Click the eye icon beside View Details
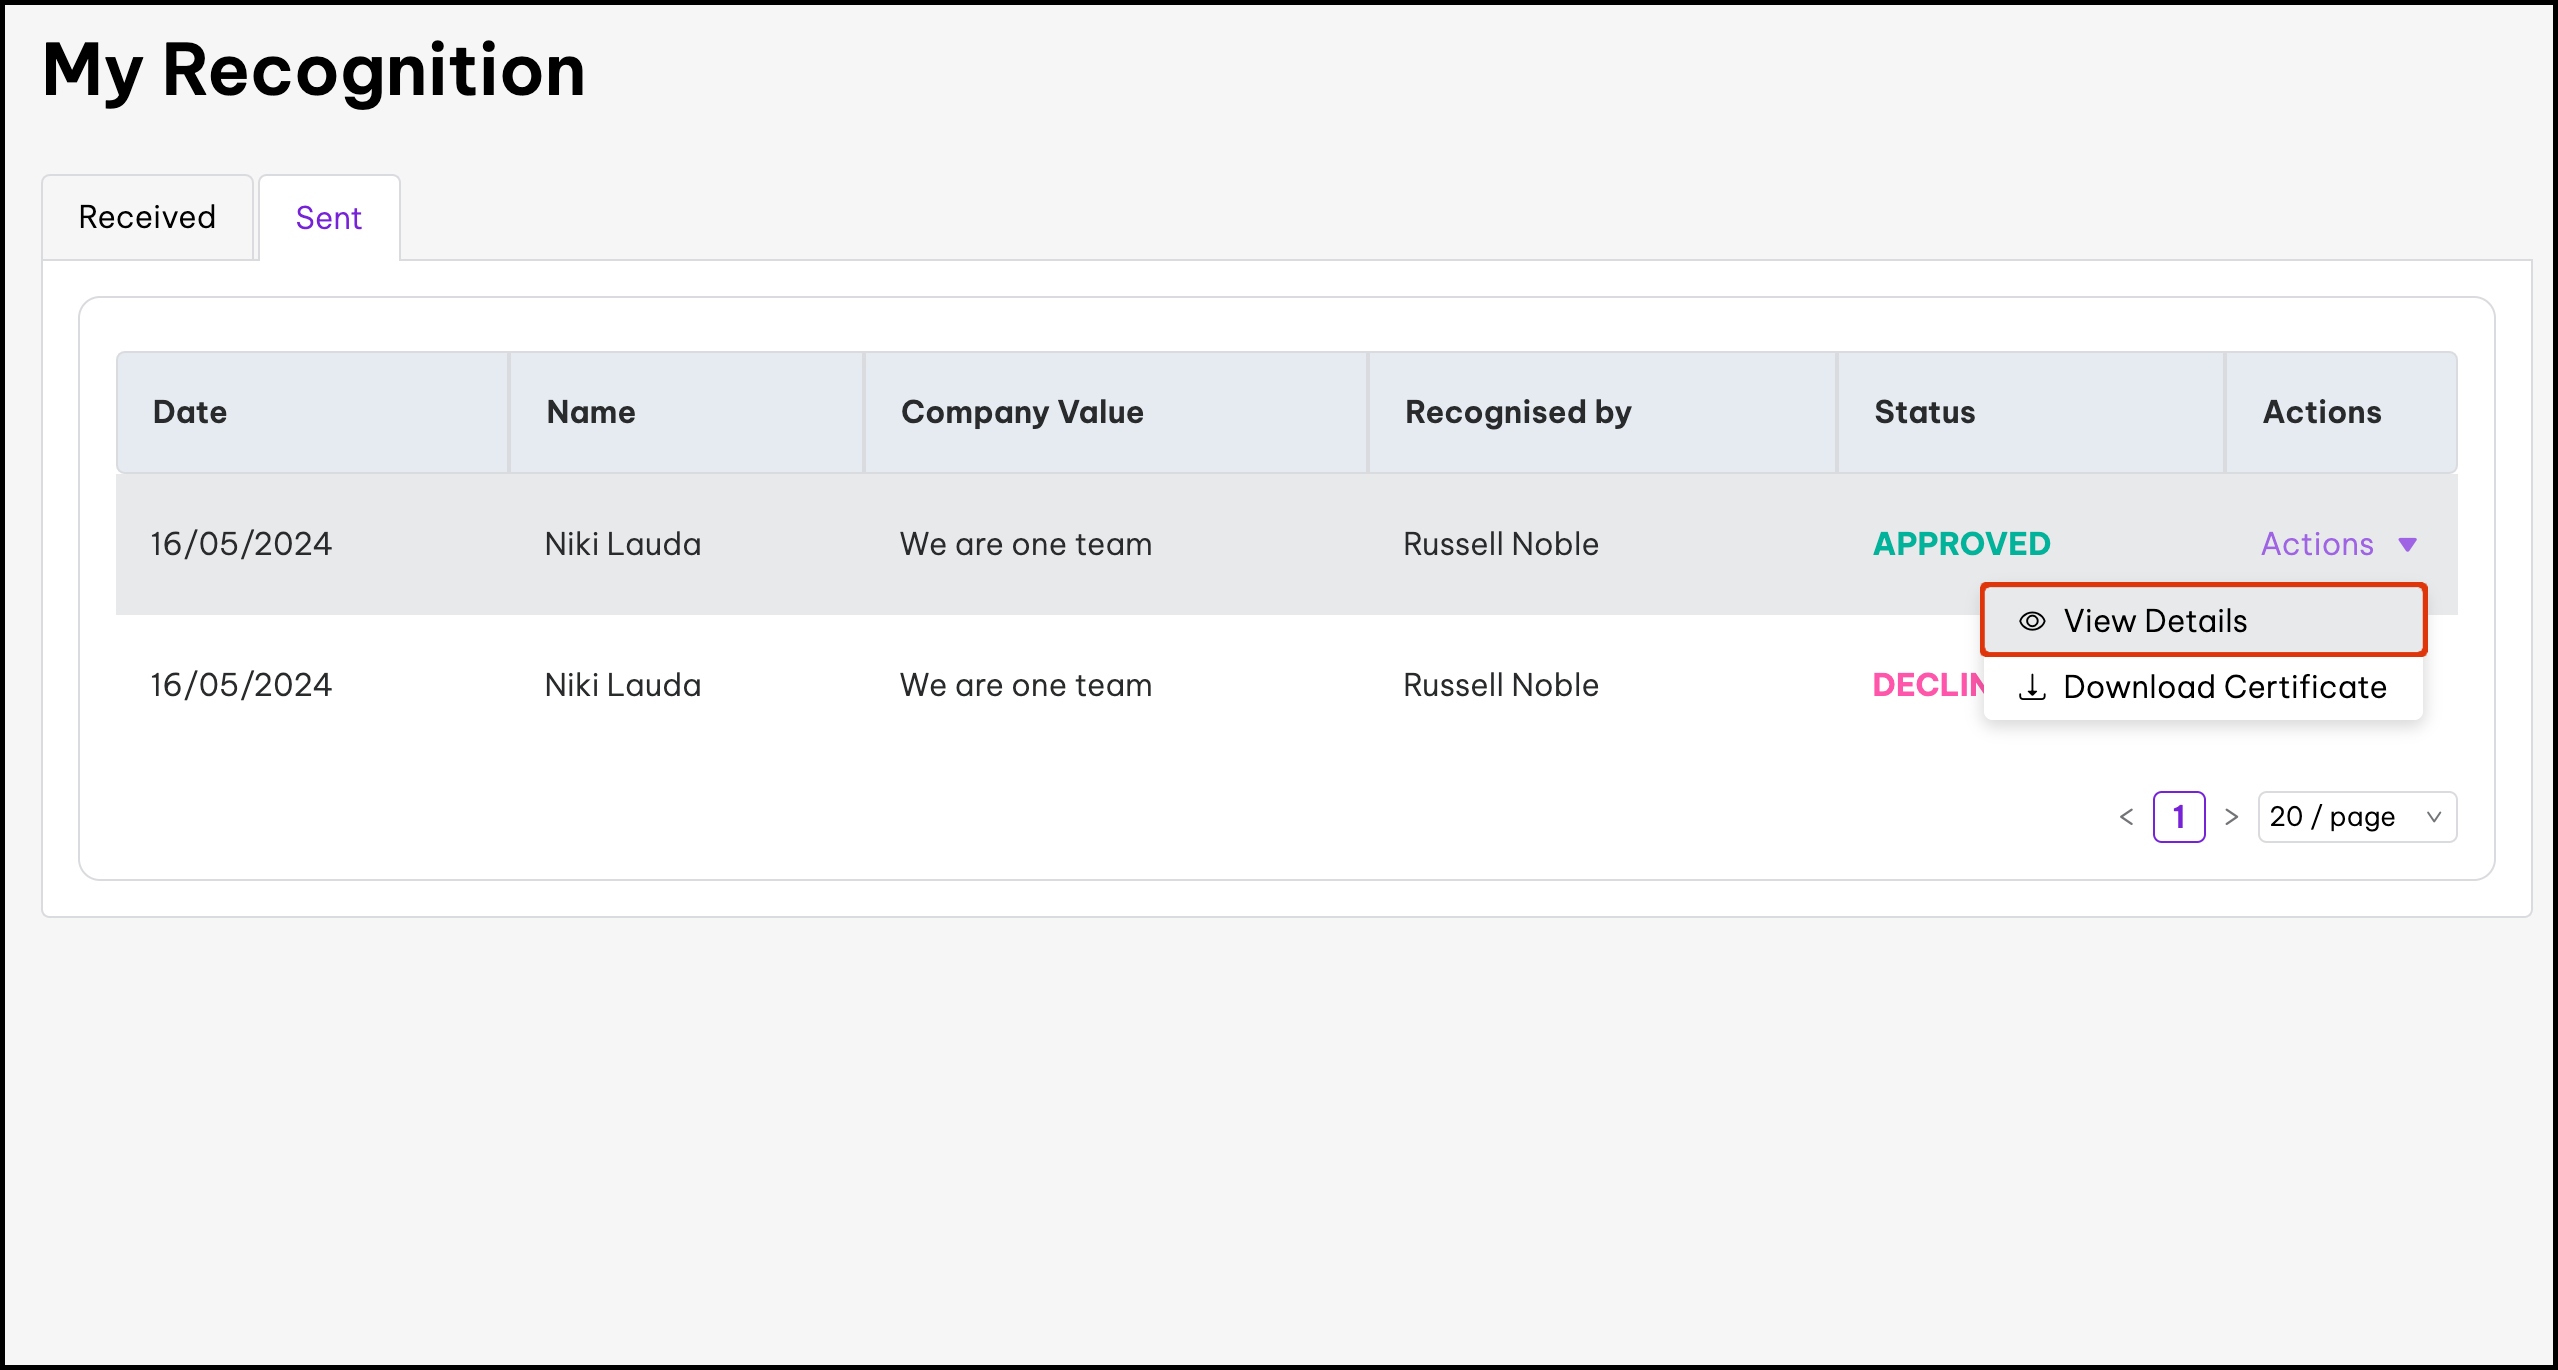 (2031, 621)
